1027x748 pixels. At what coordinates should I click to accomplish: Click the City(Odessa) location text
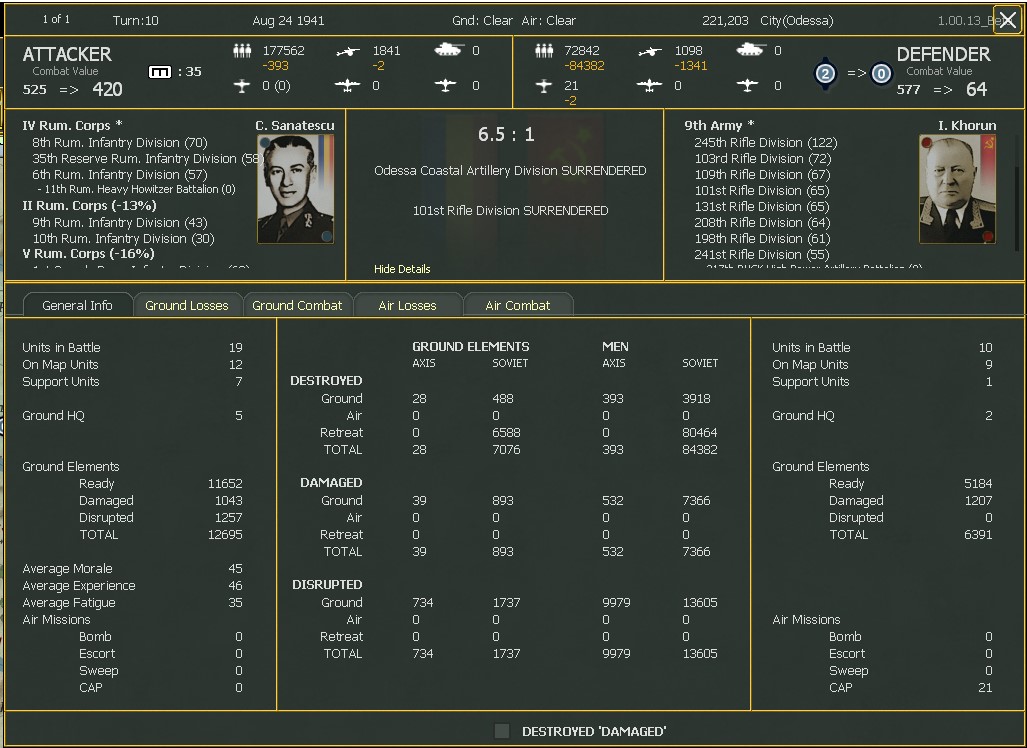797,20
